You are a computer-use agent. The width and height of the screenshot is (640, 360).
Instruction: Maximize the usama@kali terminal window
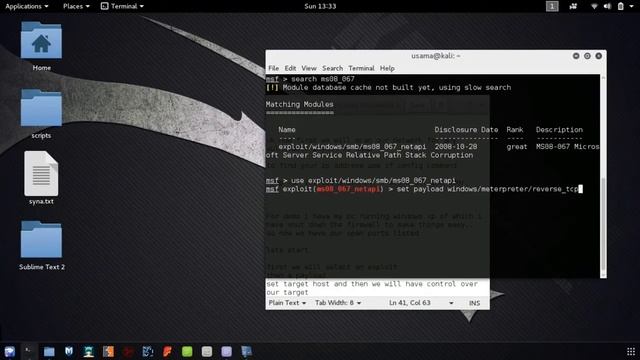[x=587, y=56]
